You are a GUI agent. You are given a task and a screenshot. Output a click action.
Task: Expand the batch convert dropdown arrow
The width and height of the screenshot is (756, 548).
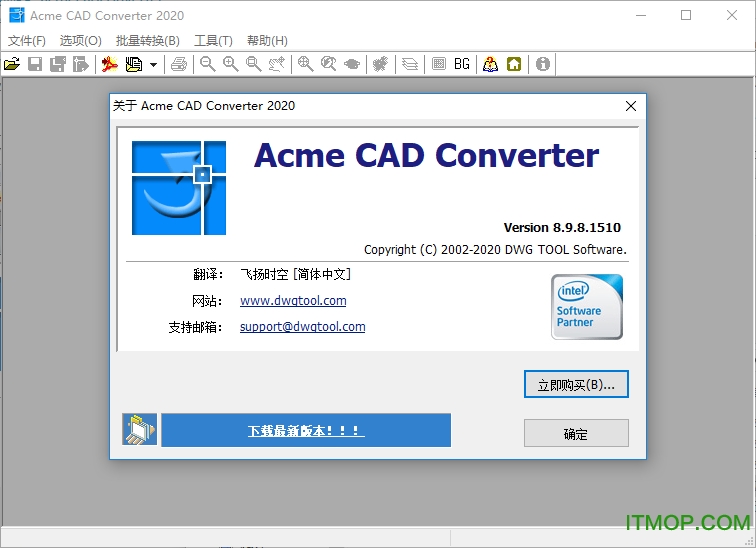[x=153, y=65]
